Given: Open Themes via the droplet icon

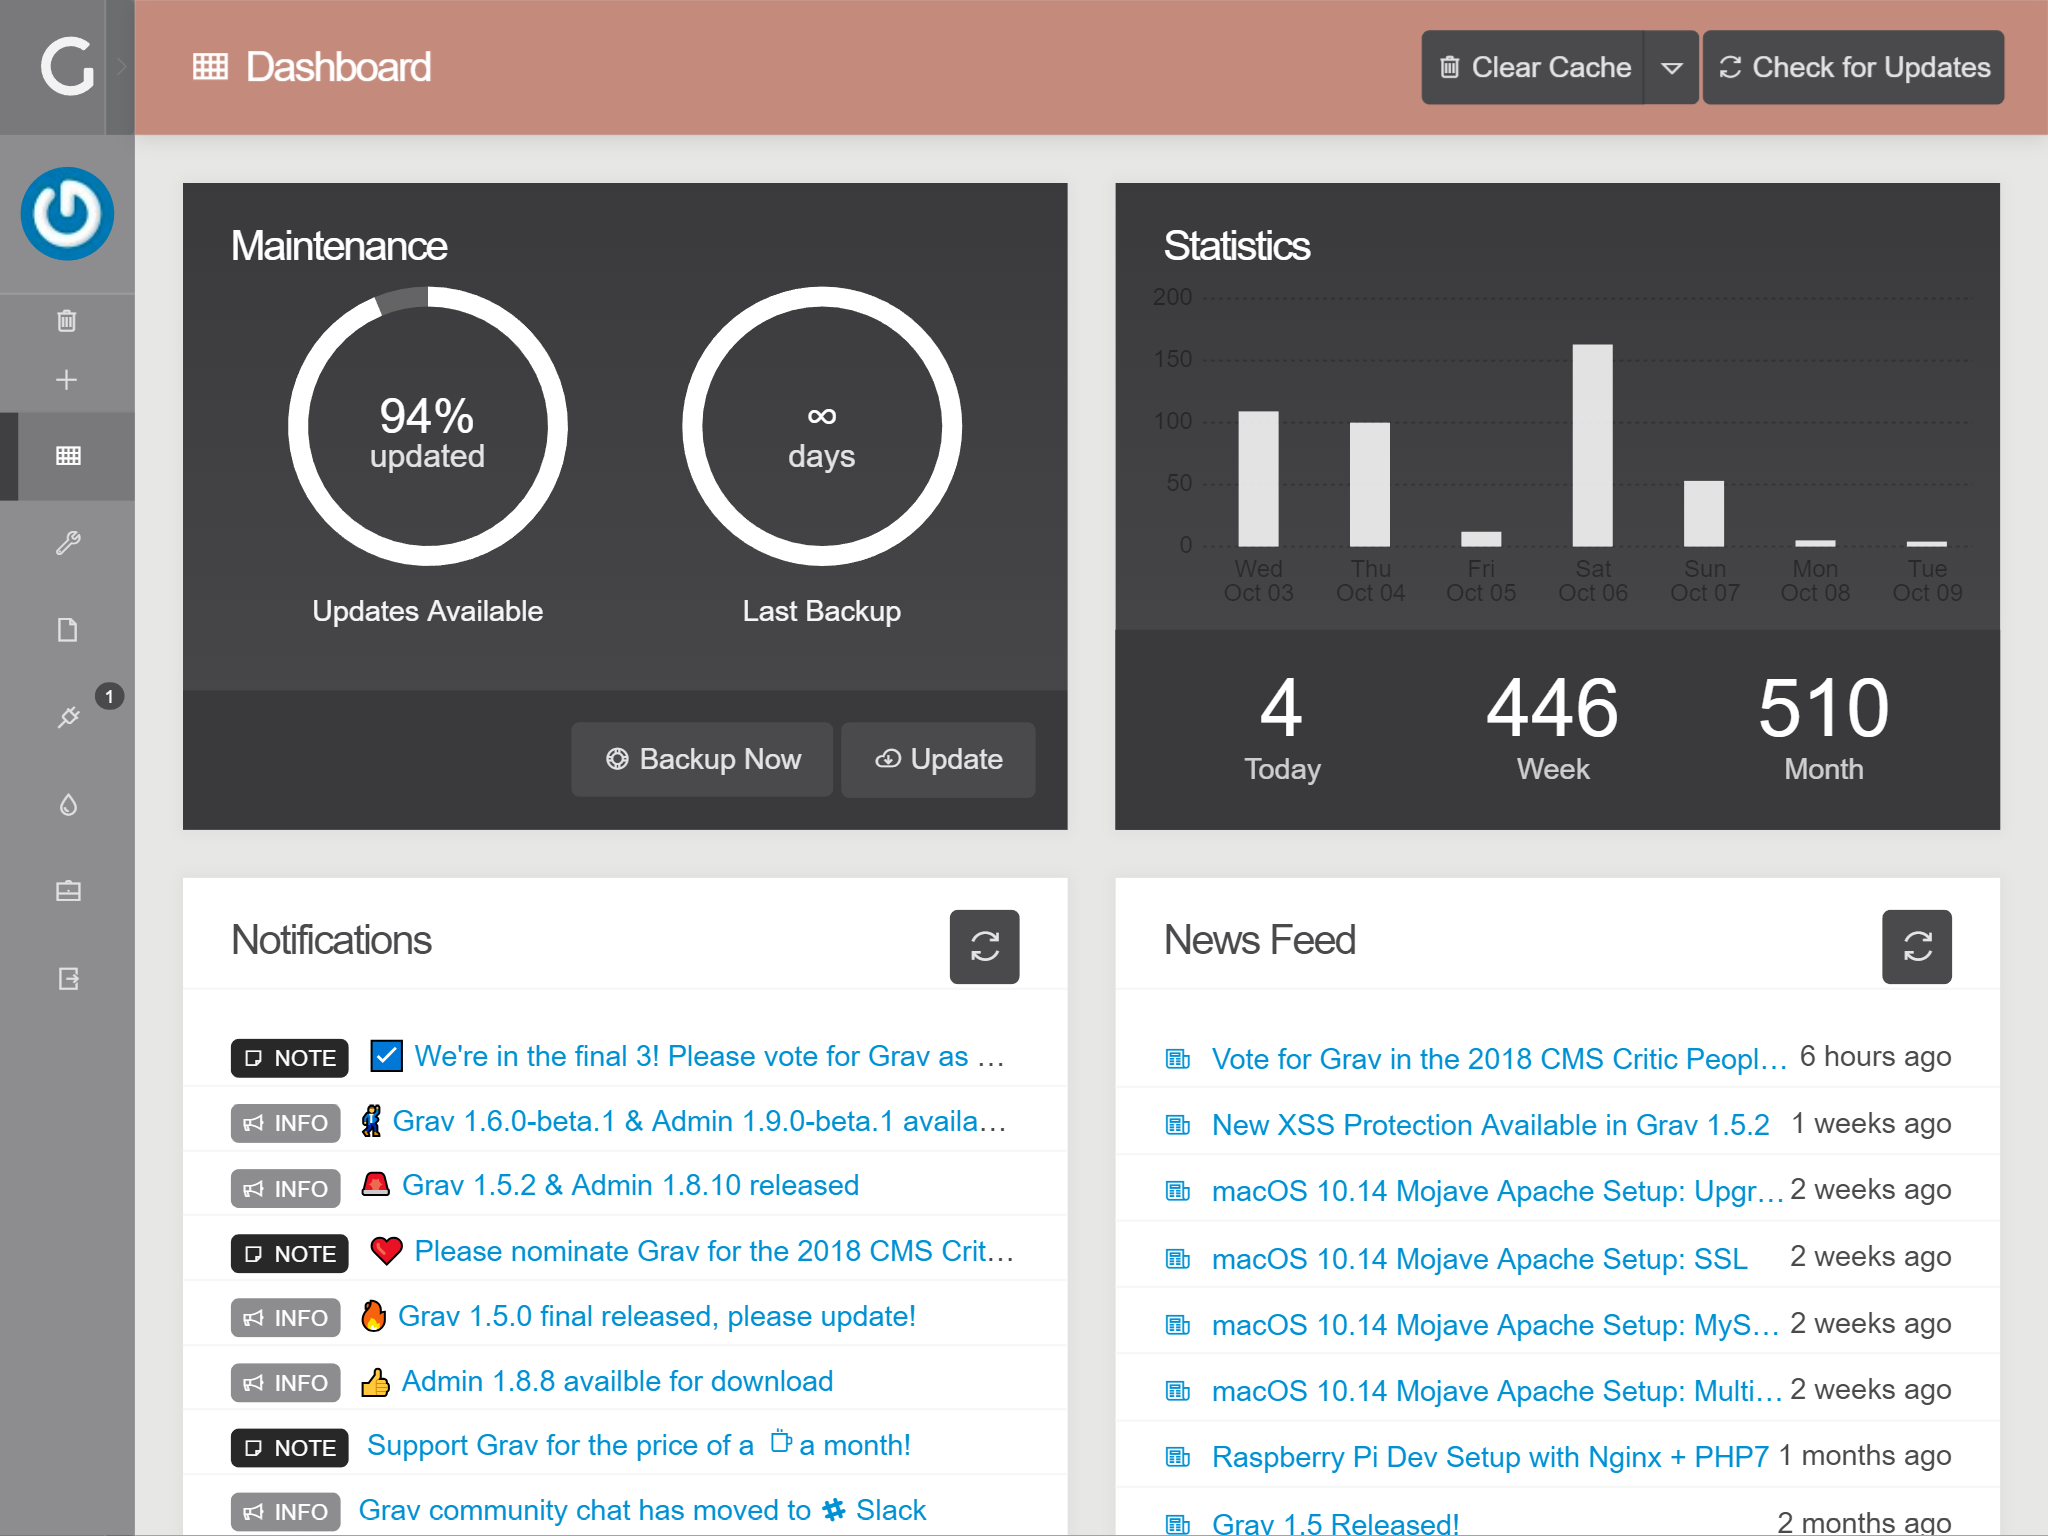Looking at the screenshot, I should 67,804.
